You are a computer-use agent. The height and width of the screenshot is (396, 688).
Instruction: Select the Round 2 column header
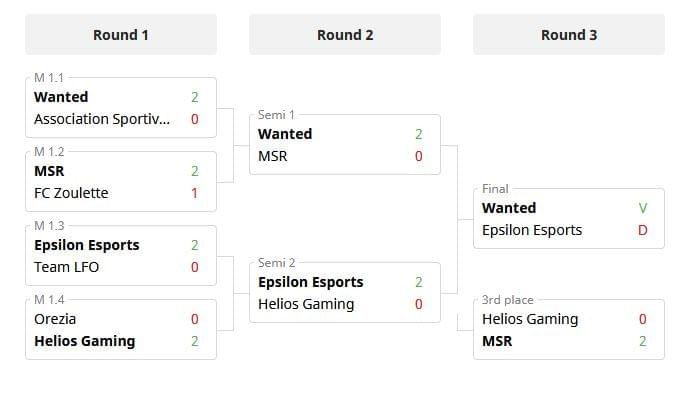tap(345, 35)
